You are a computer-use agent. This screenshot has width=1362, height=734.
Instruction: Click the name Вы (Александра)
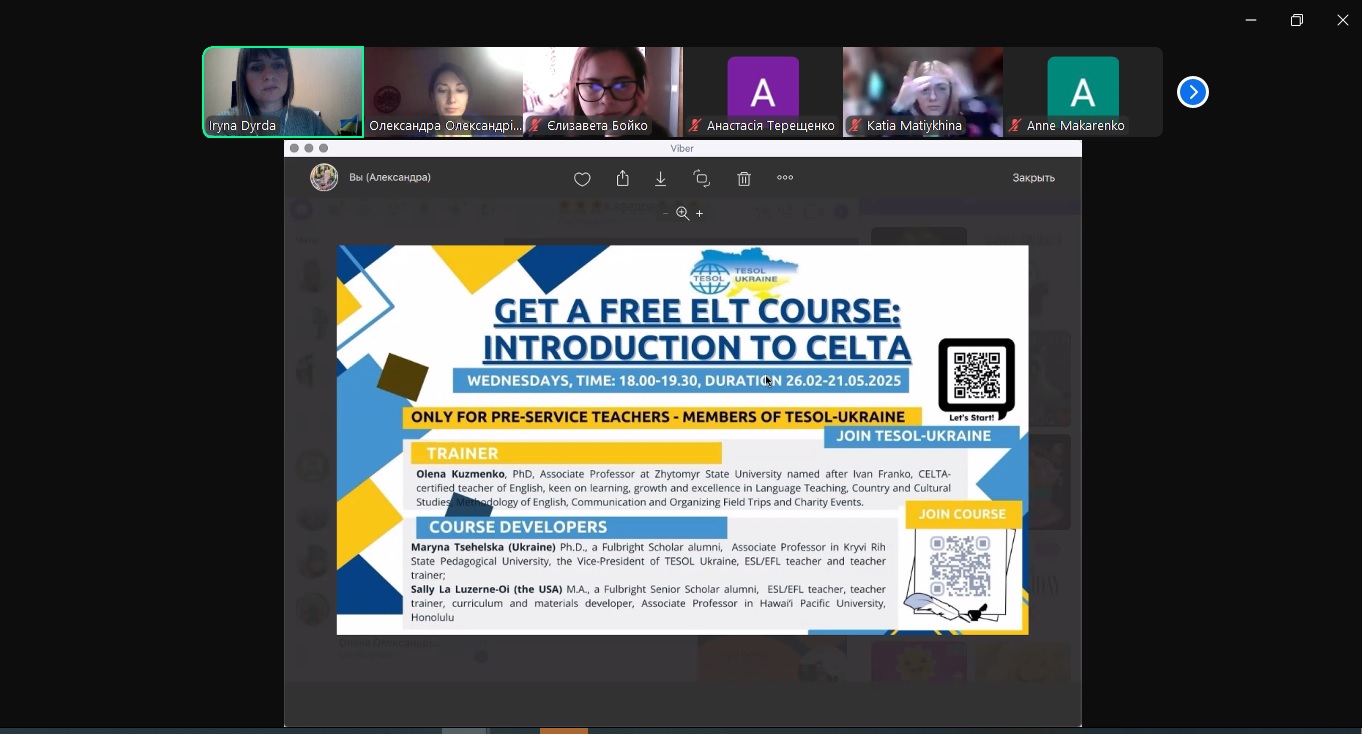(390, 177)
